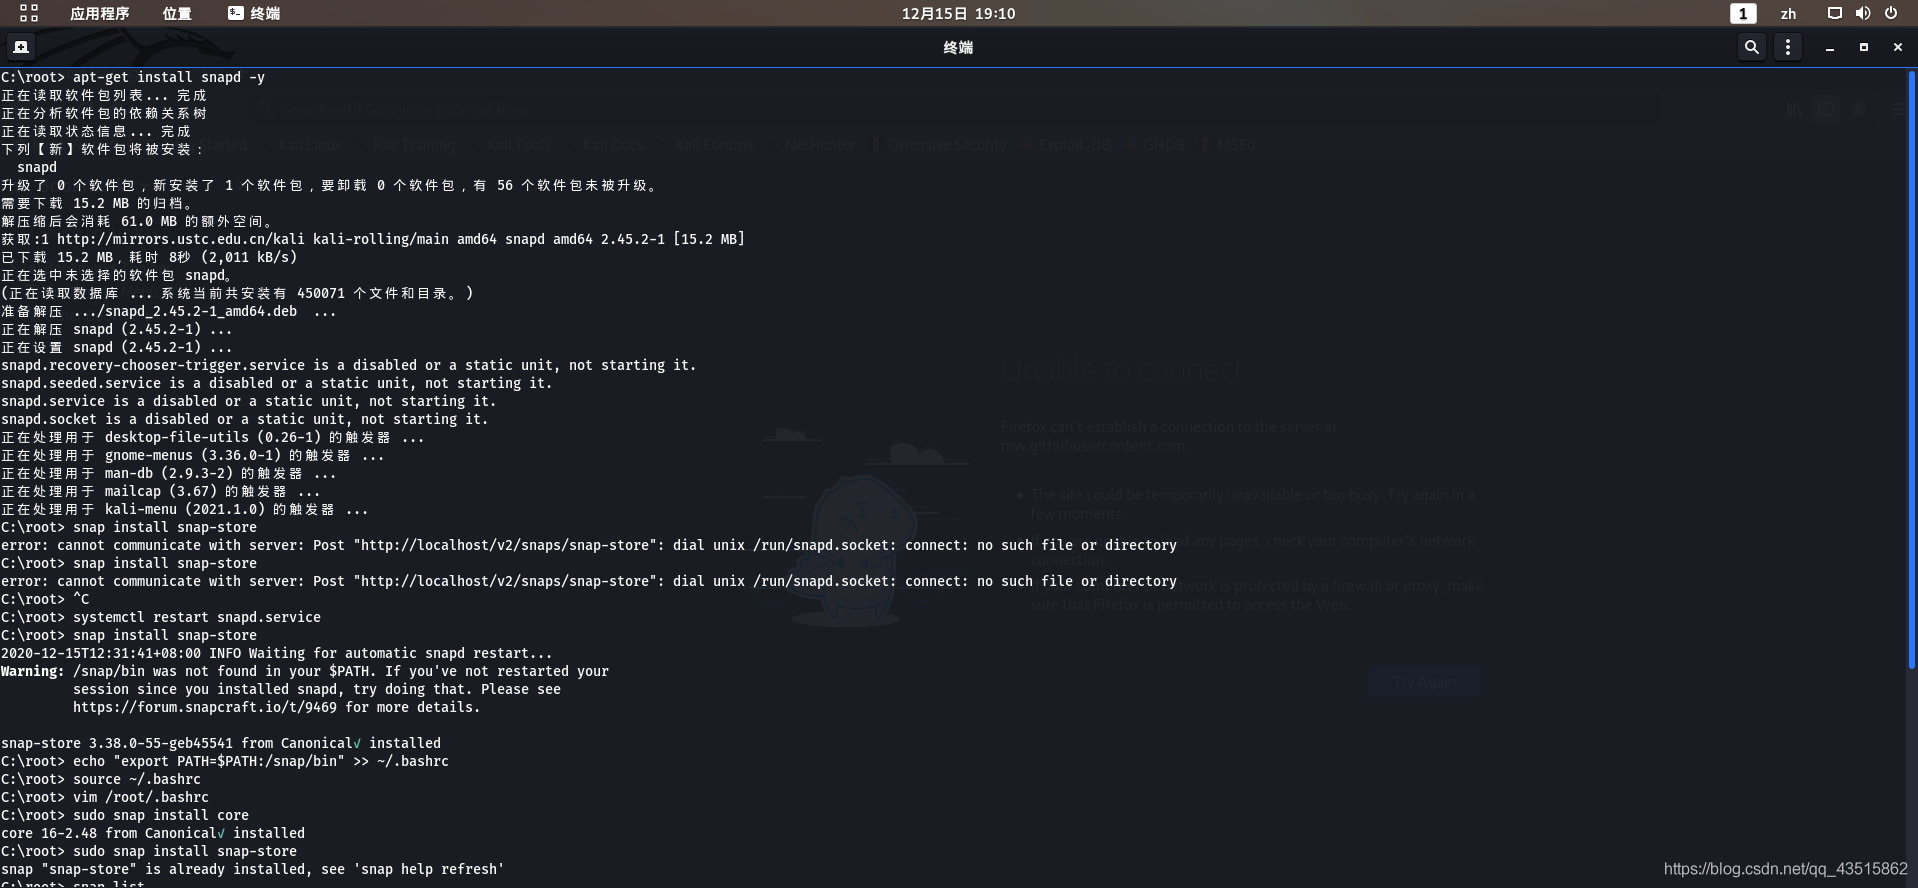Click 'snapd.seeded.service is a disabled' line
This screenshot has height=888, width=1918.
coord(277,383)
